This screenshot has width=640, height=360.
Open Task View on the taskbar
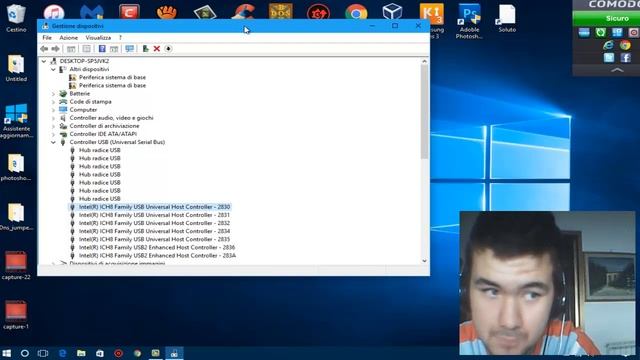pyautogui.click(x=43, y=353)
